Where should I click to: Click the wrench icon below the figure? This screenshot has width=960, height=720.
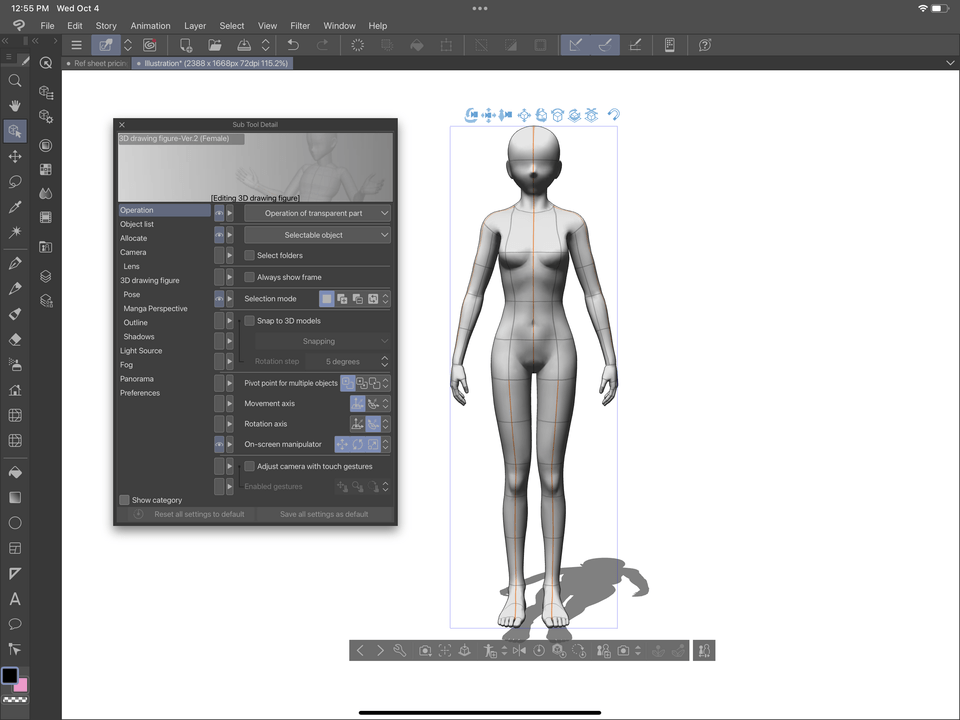coord(400,651)
